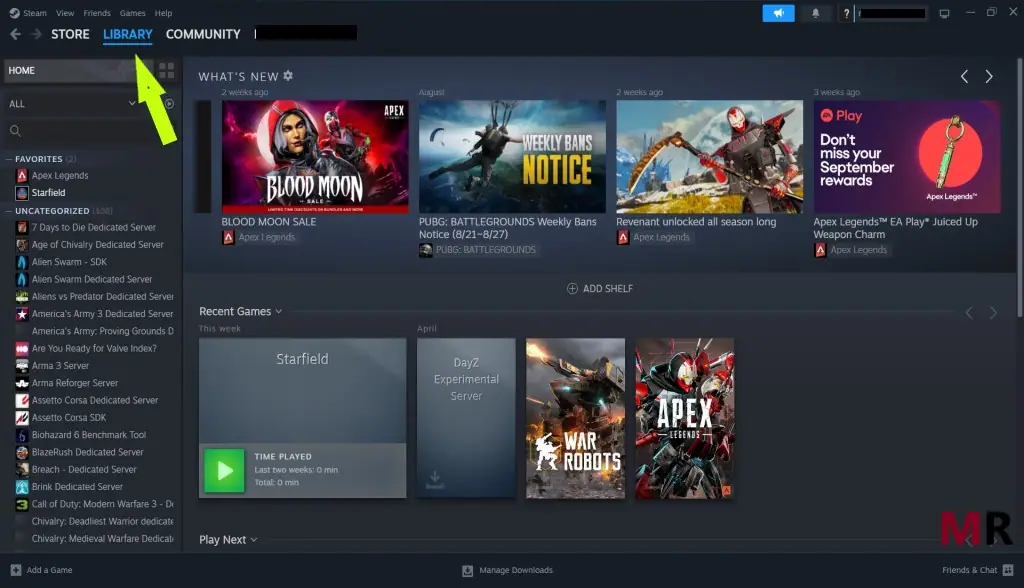The image size is (1024, 588).
Task: Open the PUBG Weekly Bans Notice thumbnail
Action: 513,156
